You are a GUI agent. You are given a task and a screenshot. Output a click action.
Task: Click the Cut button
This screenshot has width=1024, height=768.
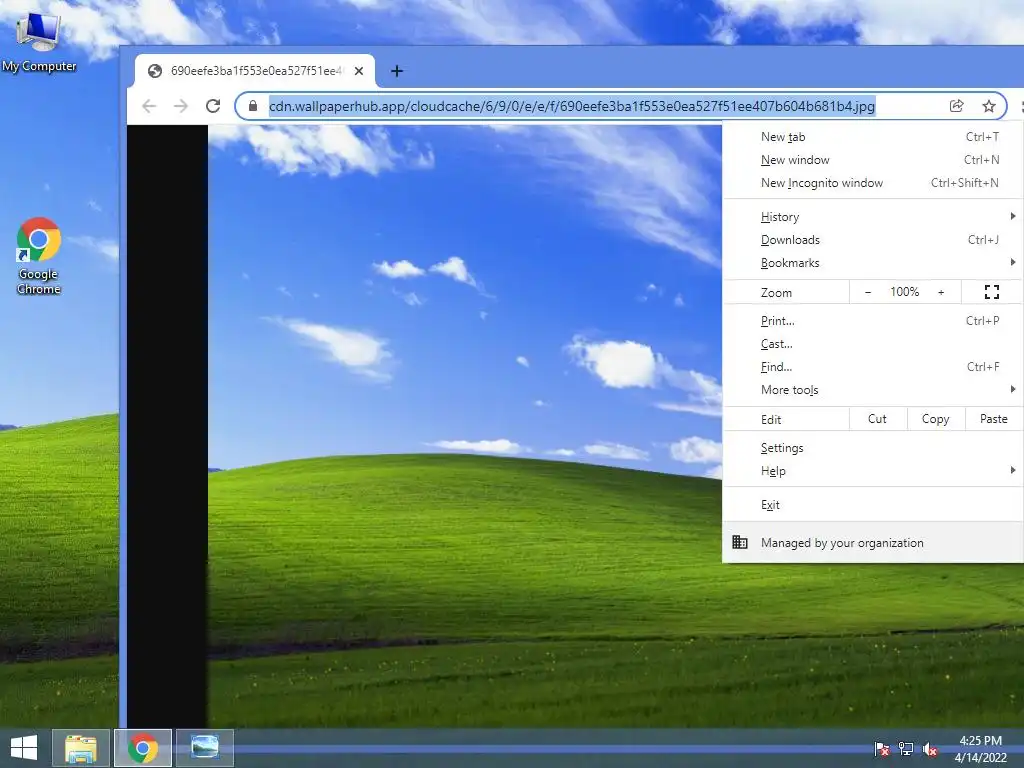pos(878,419)
